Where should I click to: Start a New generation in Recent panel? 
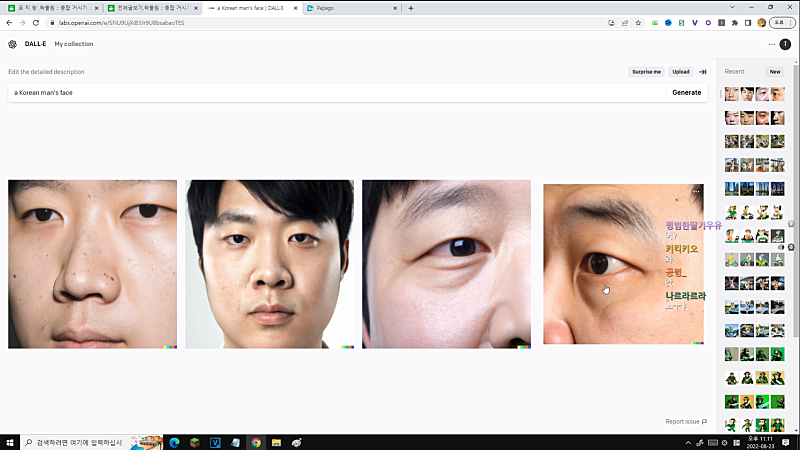coord(774,72)
